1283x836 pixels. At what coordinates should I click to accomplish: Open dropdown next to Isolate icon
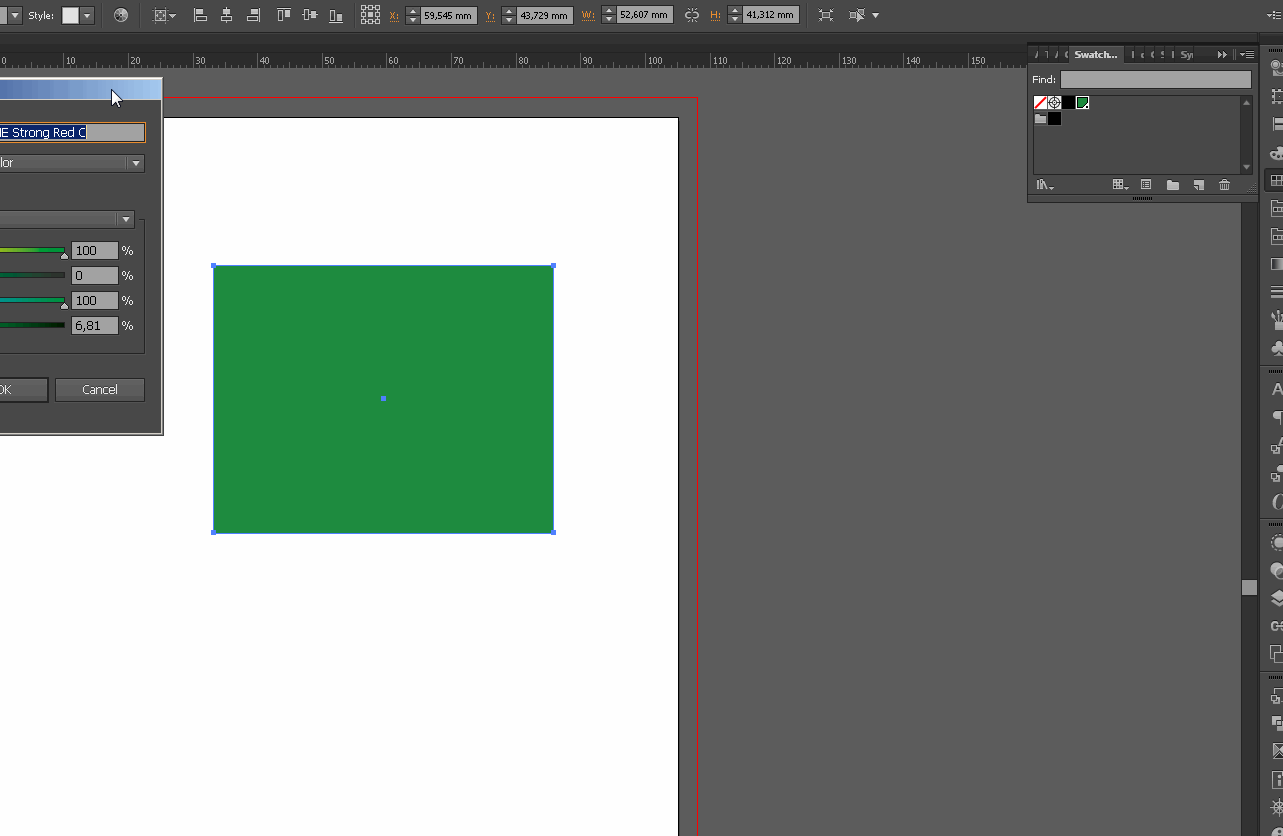[x=876, y=15]
